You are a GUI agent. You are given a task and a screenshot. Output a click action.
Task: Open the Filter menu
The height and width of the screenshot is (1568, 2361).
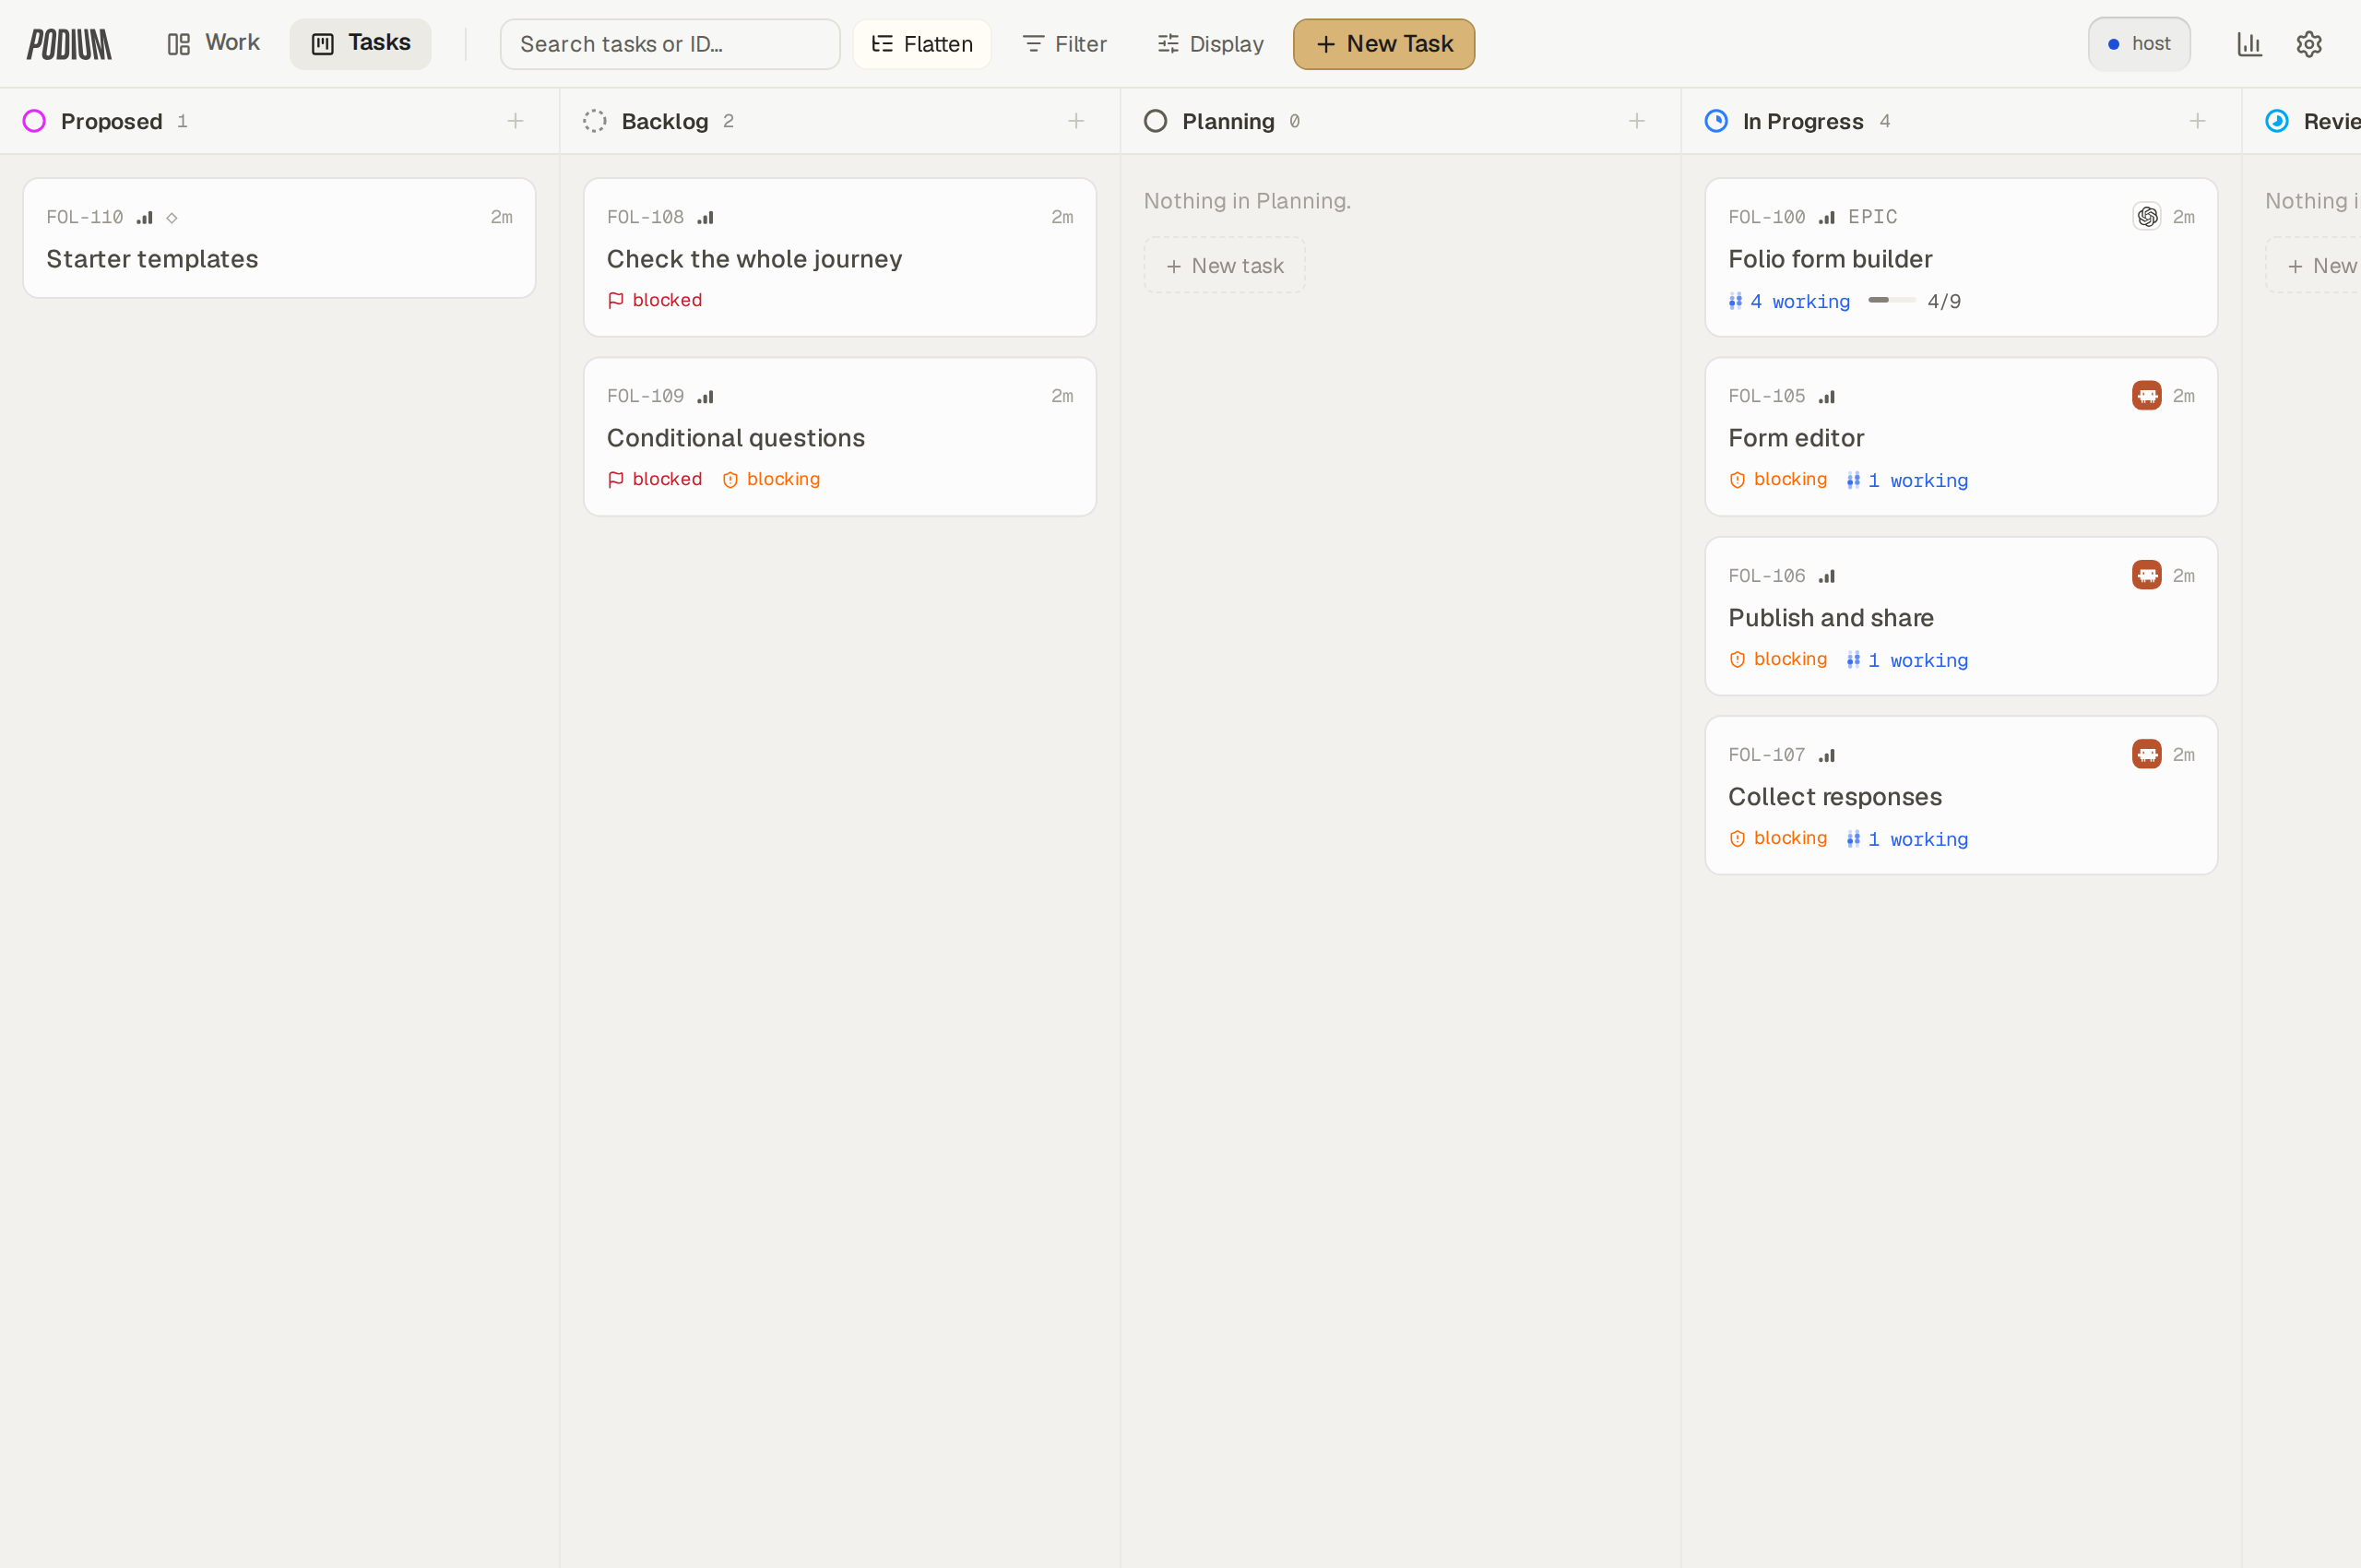point(1065,44)
